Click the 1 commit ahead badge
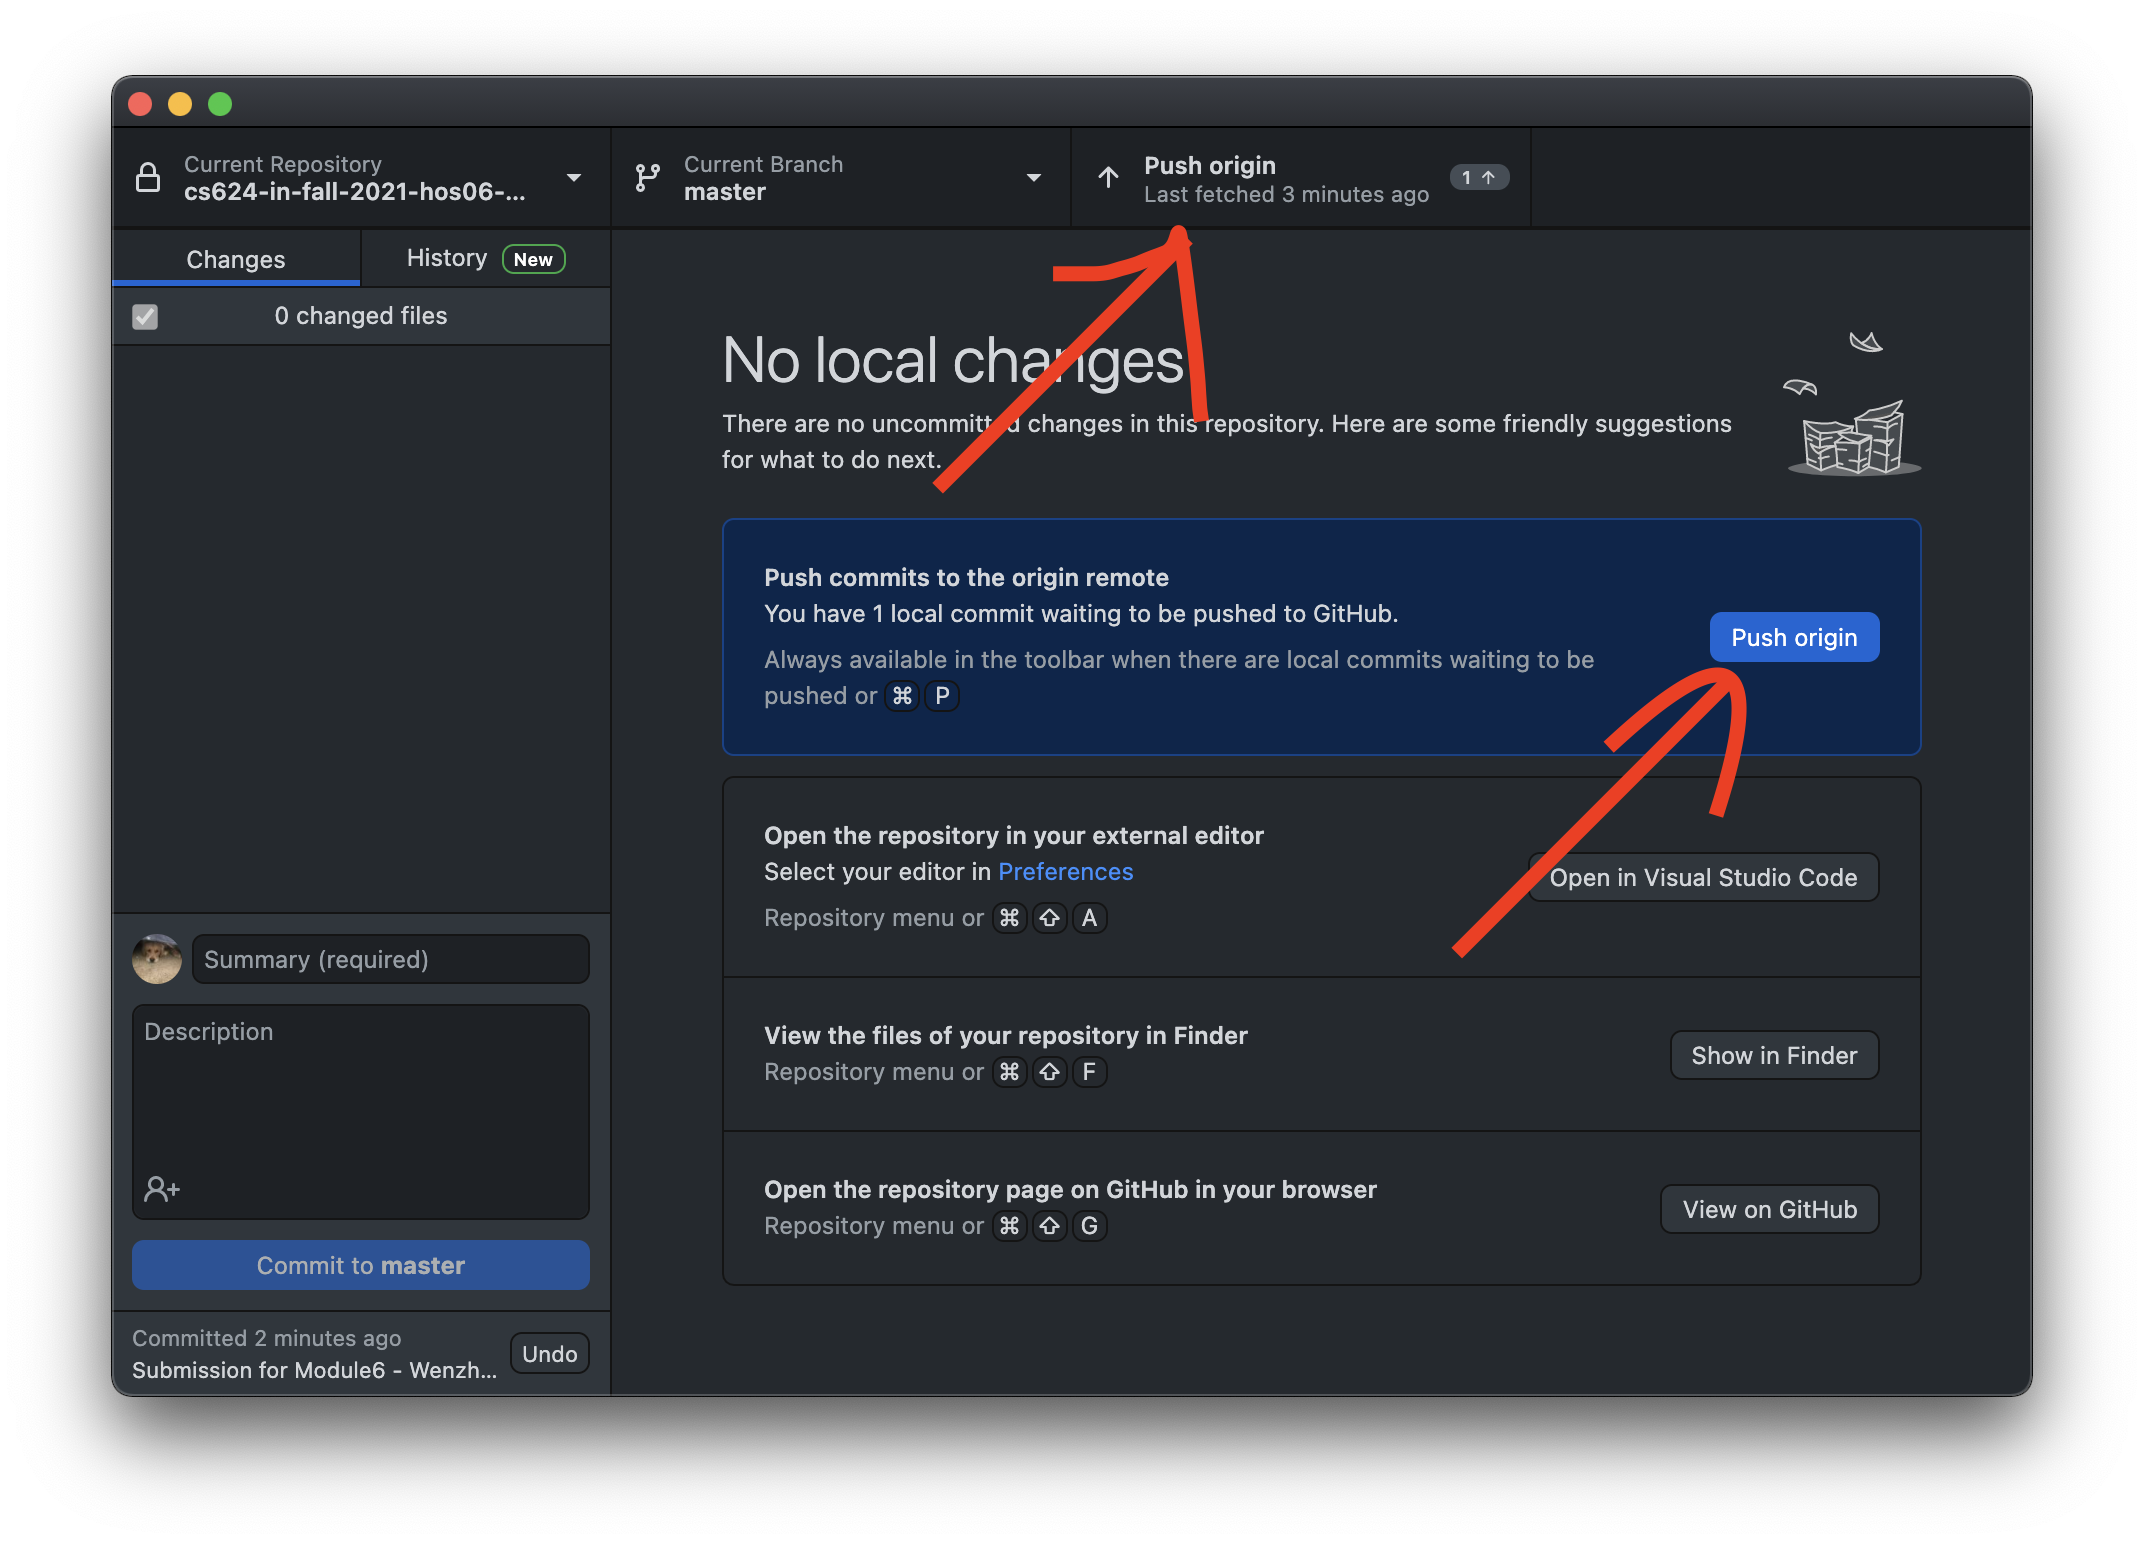2144x1544 pixels. (x=1478, y=178)
